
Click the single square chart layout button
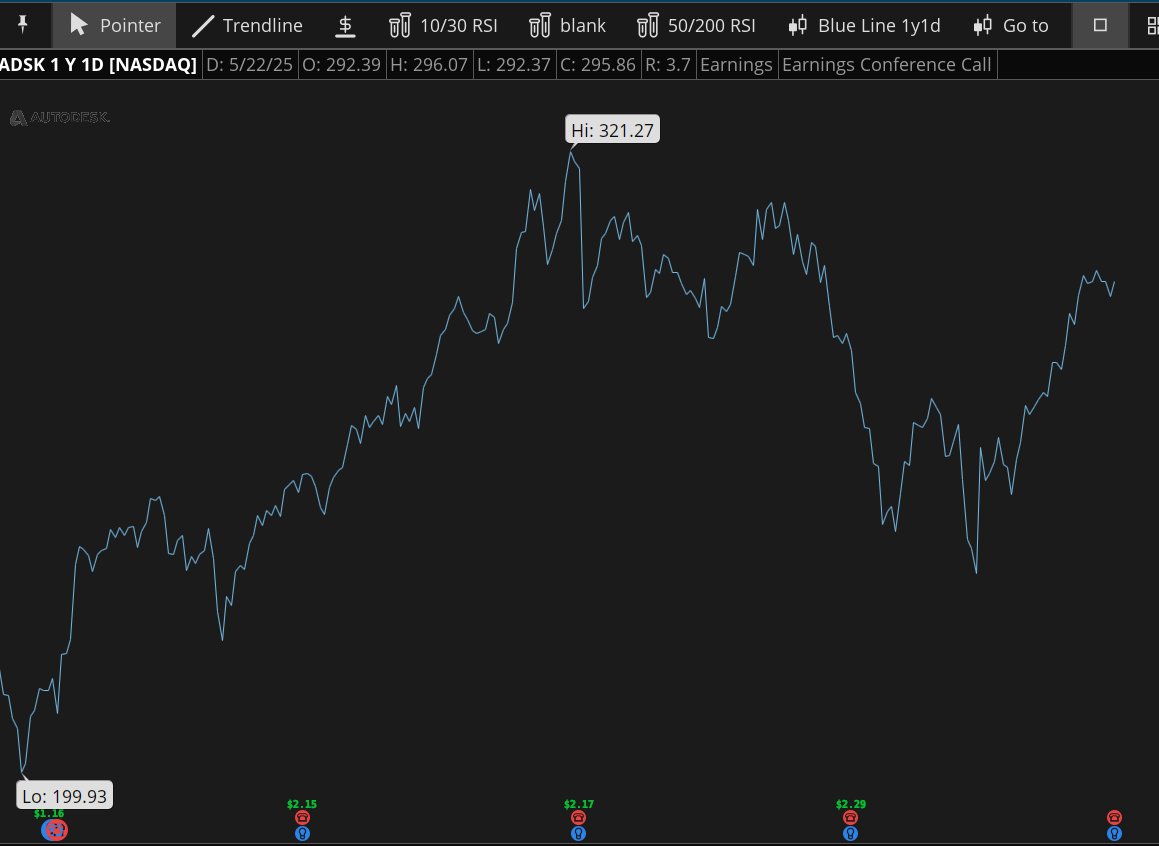[1100, 25]
